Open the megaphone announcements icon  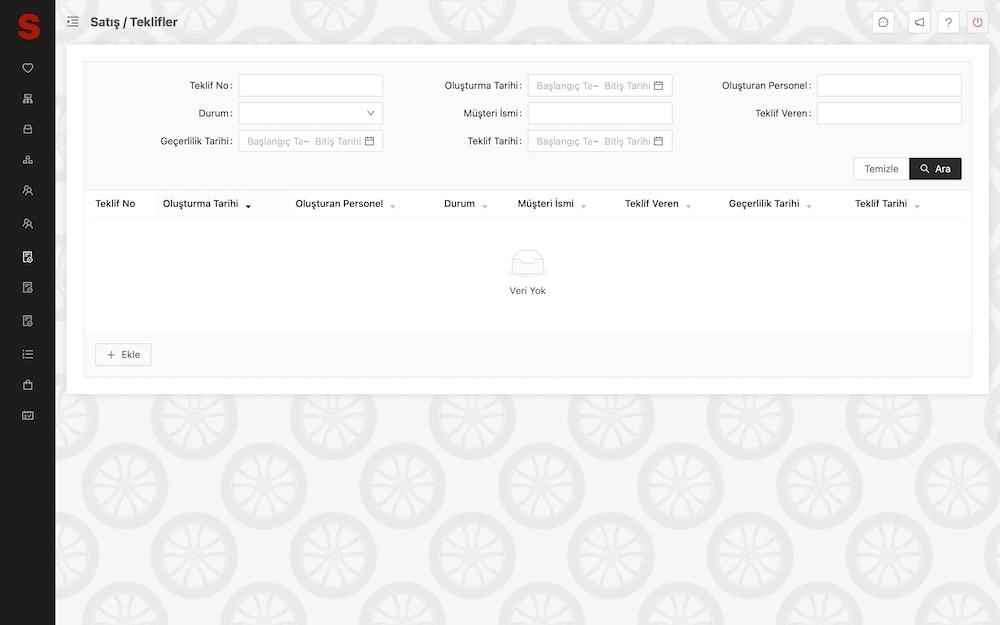[919, 22]
